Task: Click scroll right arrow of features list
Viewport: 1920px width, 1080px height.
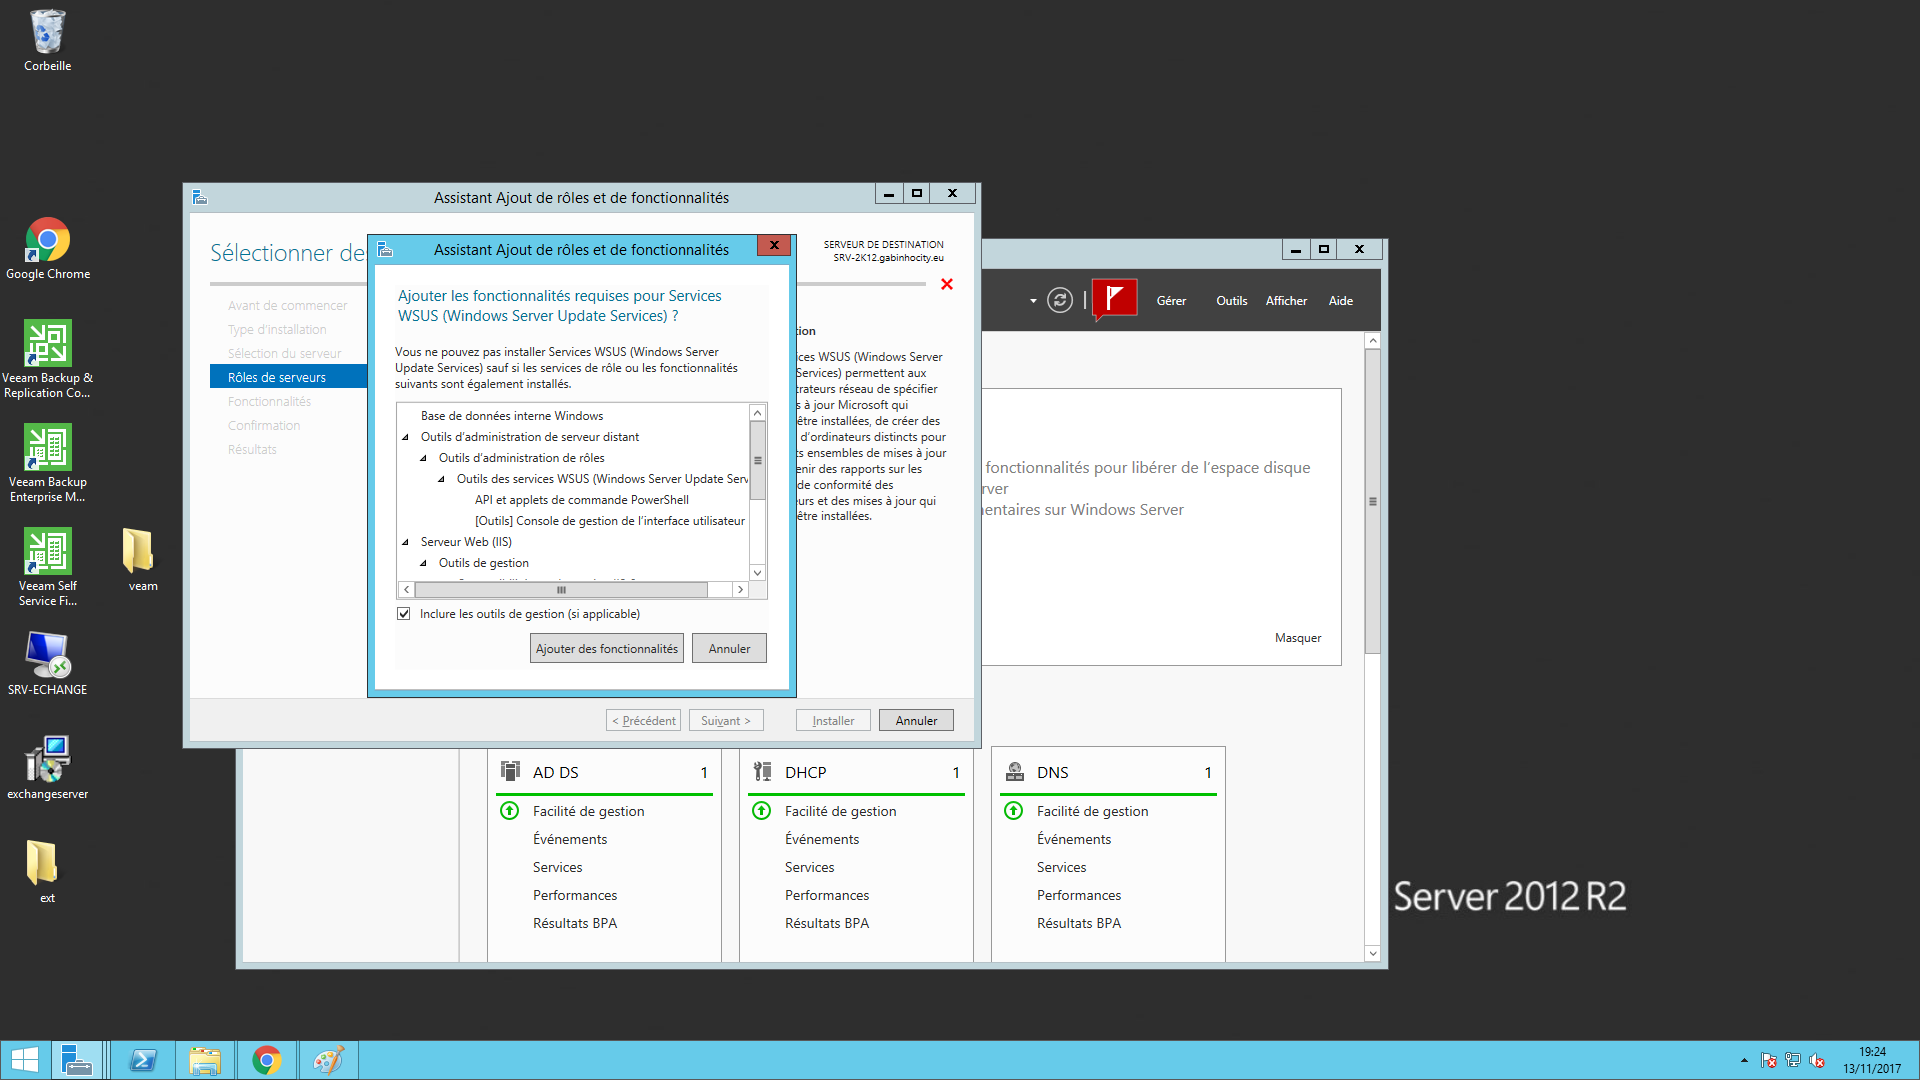Action: tap(740, 590)
